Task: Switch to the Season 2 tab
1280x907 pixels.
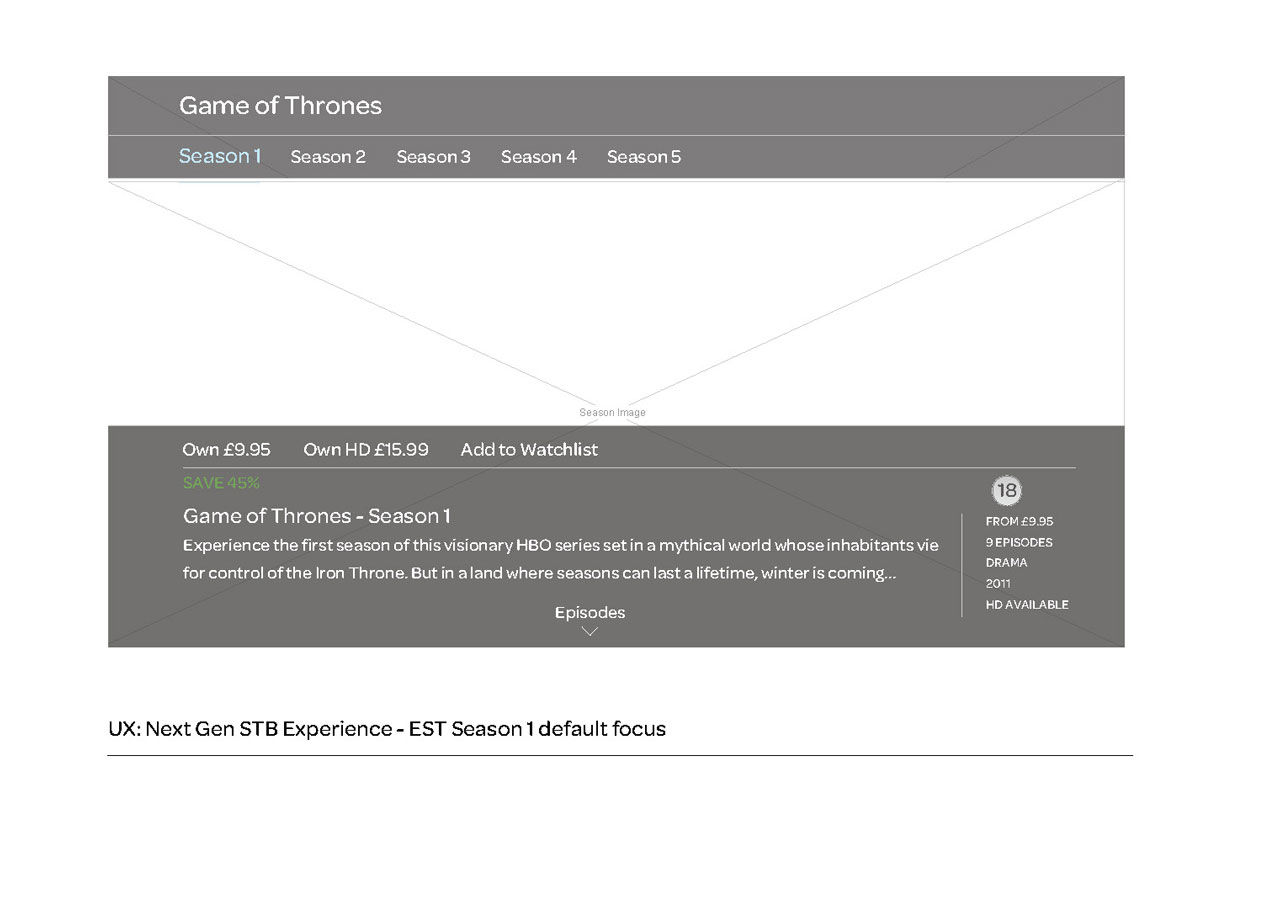Action: point(328,157)
